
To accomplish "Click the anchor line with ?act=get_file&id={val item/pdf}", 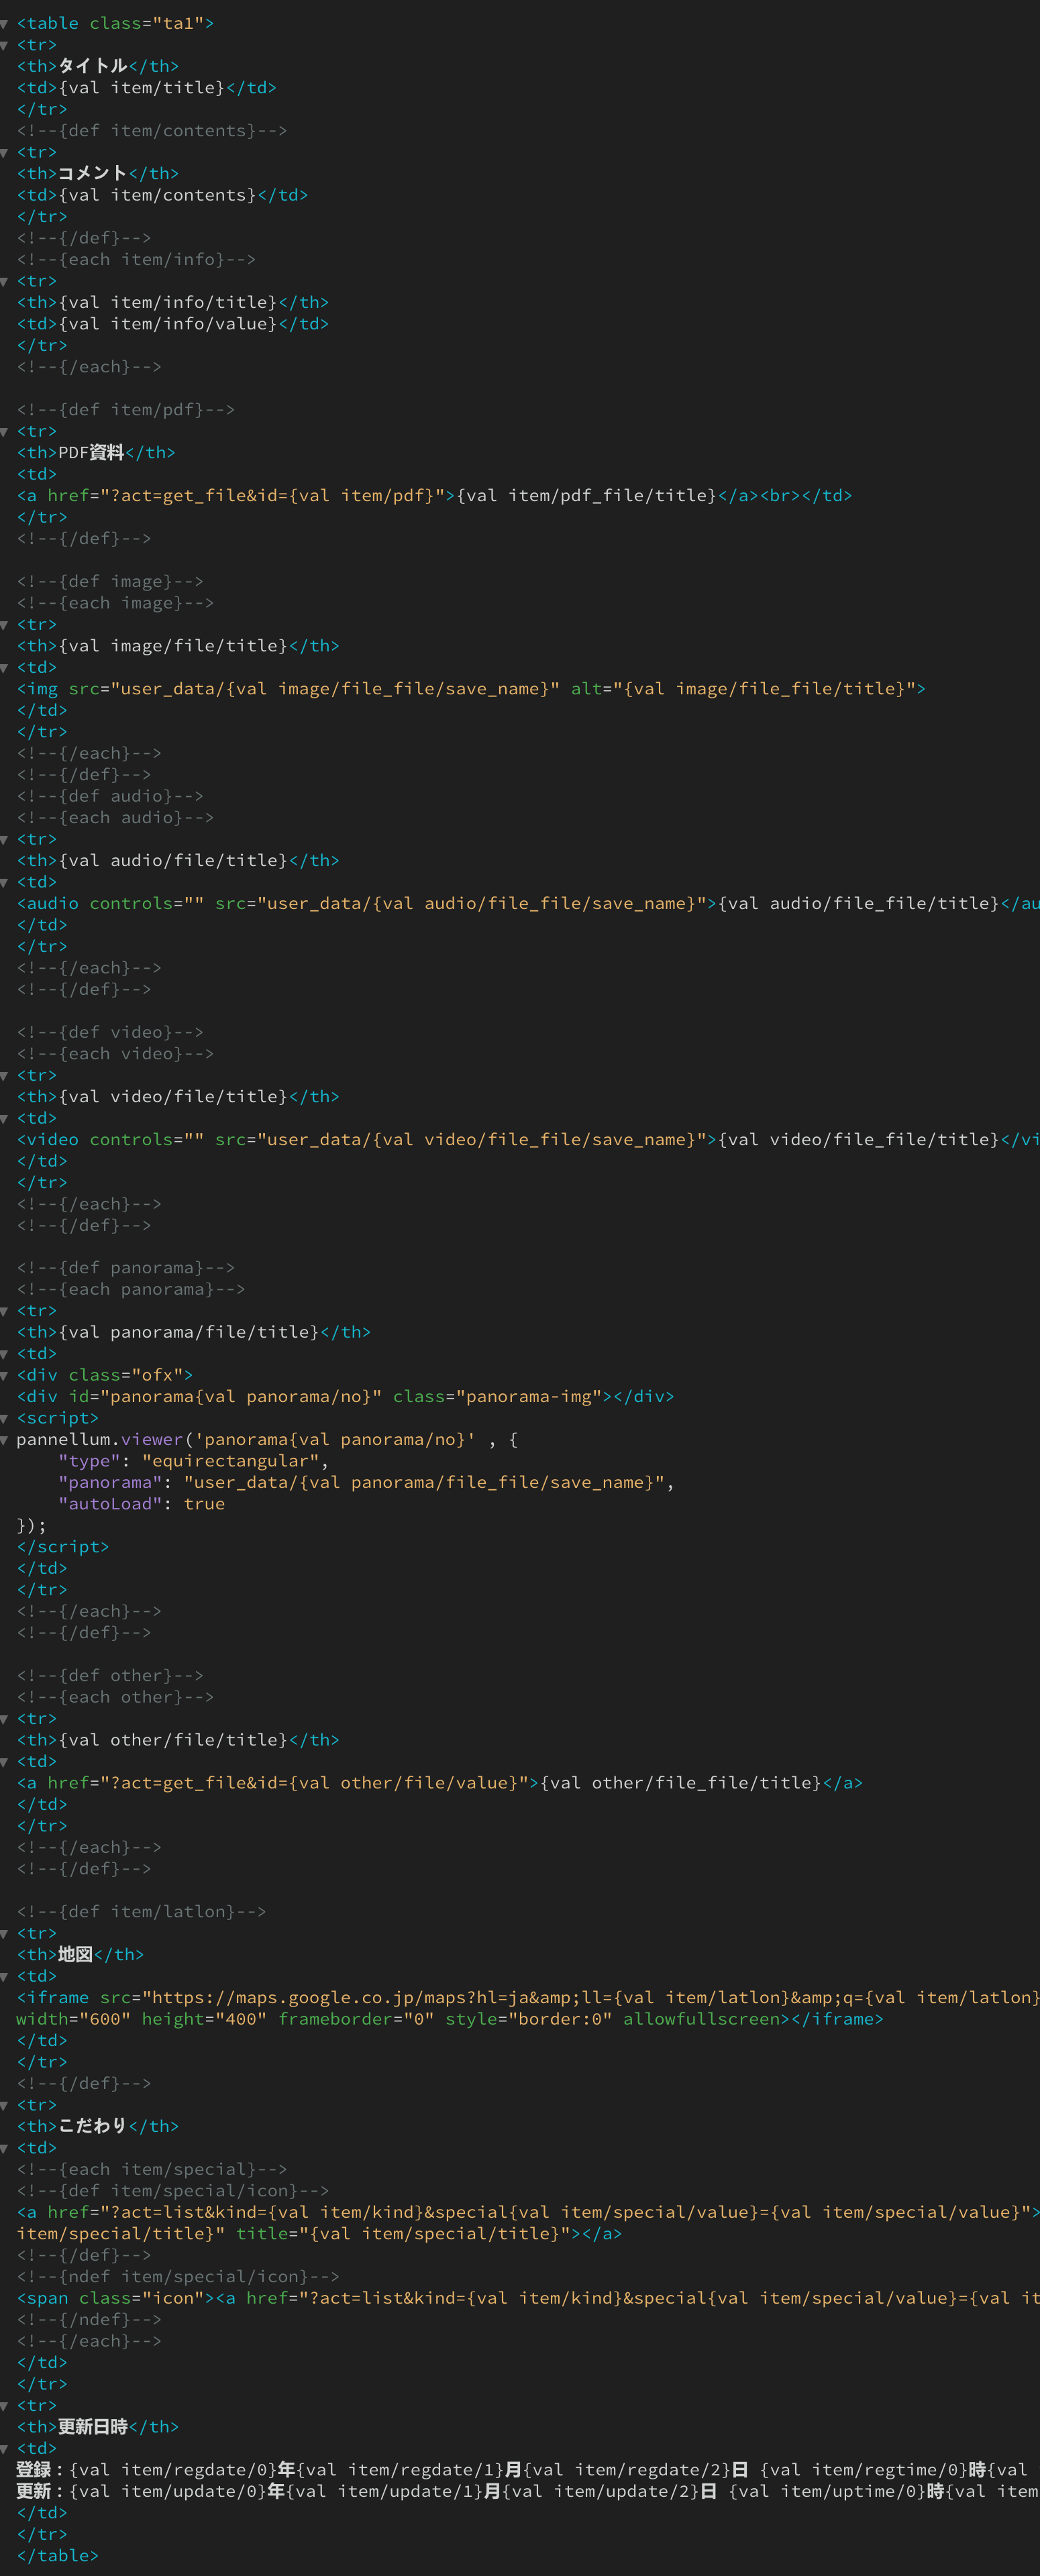I will [x=434, y=495].
